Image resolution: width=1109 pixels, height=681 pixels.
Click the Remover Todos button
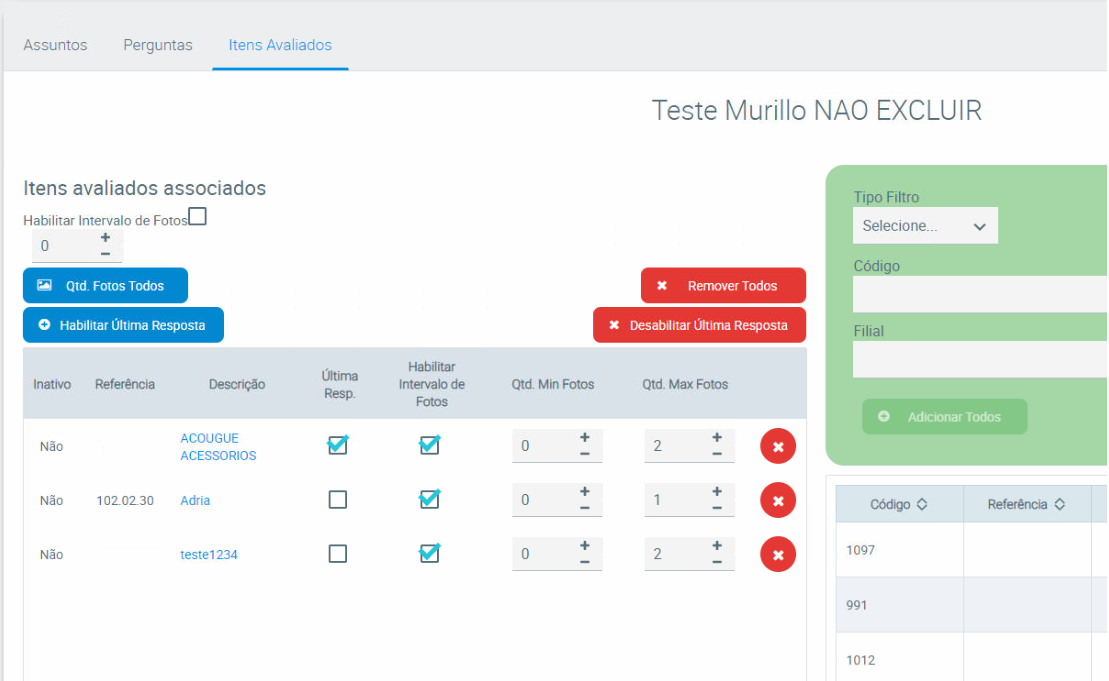(x=723, y=286)
